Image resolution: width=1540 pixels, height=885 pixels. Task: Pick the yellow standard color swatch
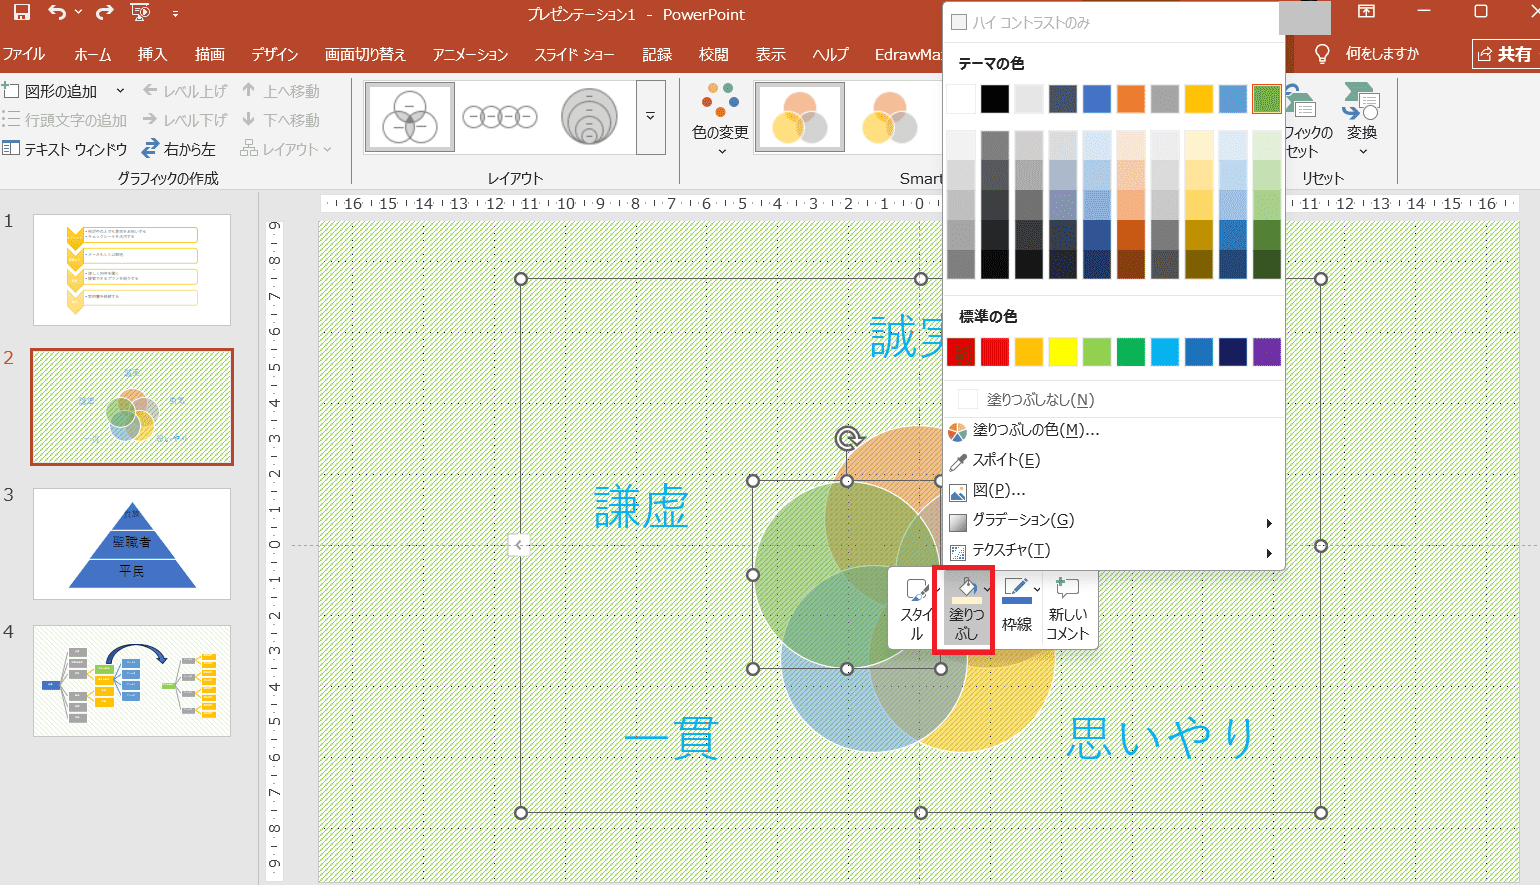1063,352
